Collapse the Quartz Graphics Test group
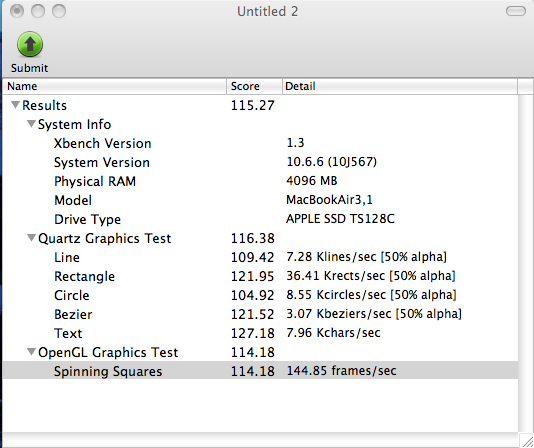Viewport: 534px width, 448px height. [31, 238]
